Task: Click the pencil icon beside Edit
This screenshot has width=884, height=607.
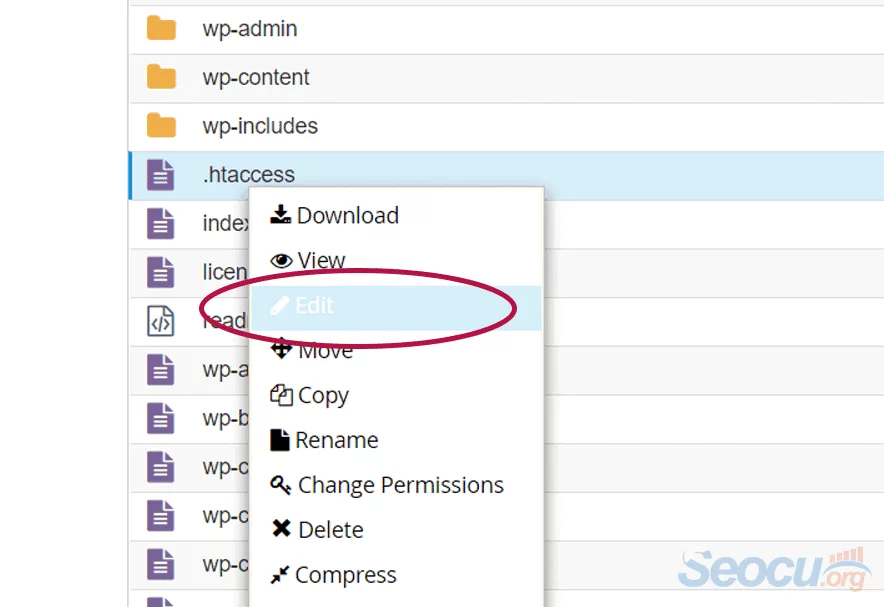Action: click(282, 304)
